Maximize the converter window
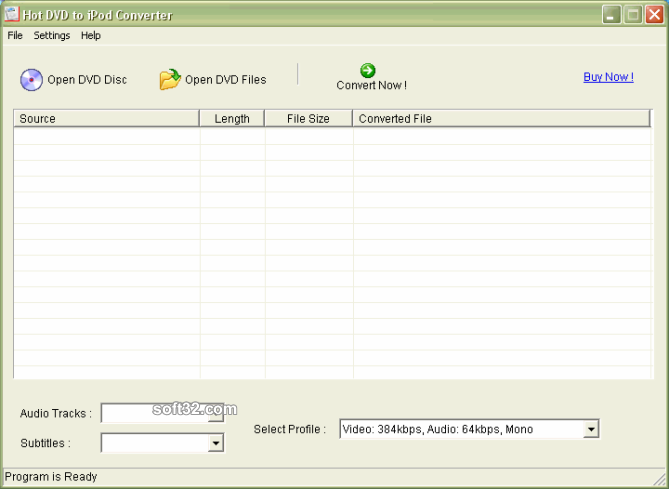Viewport: 669px width, 489px height. (633, 15)
